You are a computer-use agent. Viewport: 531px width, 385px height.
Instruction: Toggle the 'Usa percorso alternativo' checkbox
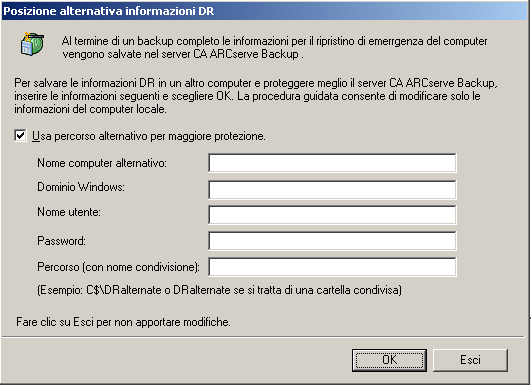[20, 136]
